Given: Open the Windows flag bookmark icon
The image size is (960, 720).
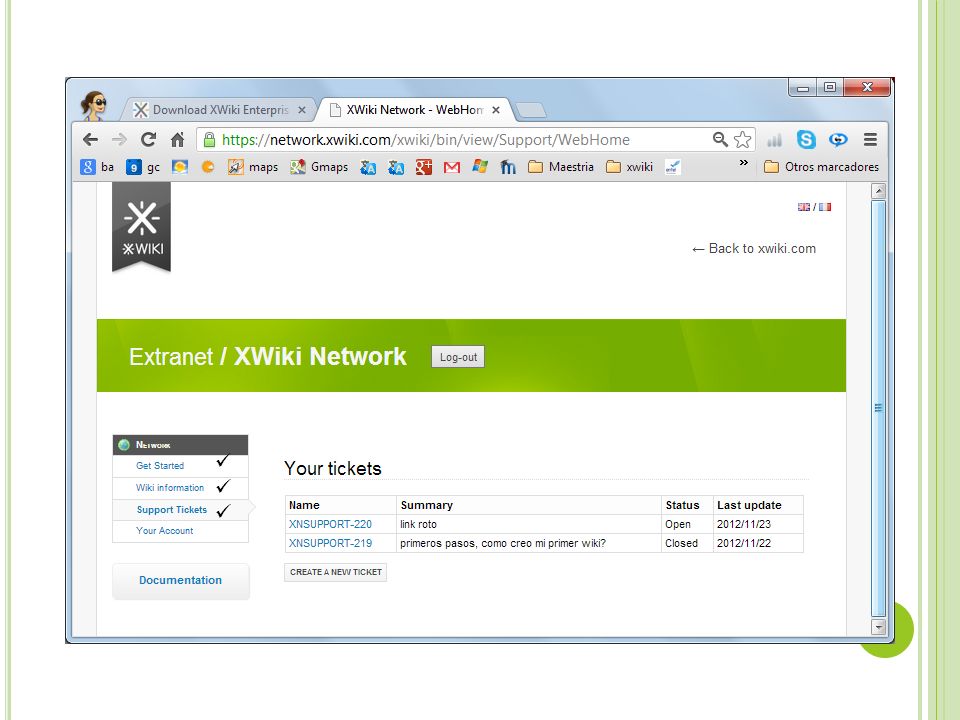Looking at the screenshot, I should pyautogui.click(x=480, y=167).
